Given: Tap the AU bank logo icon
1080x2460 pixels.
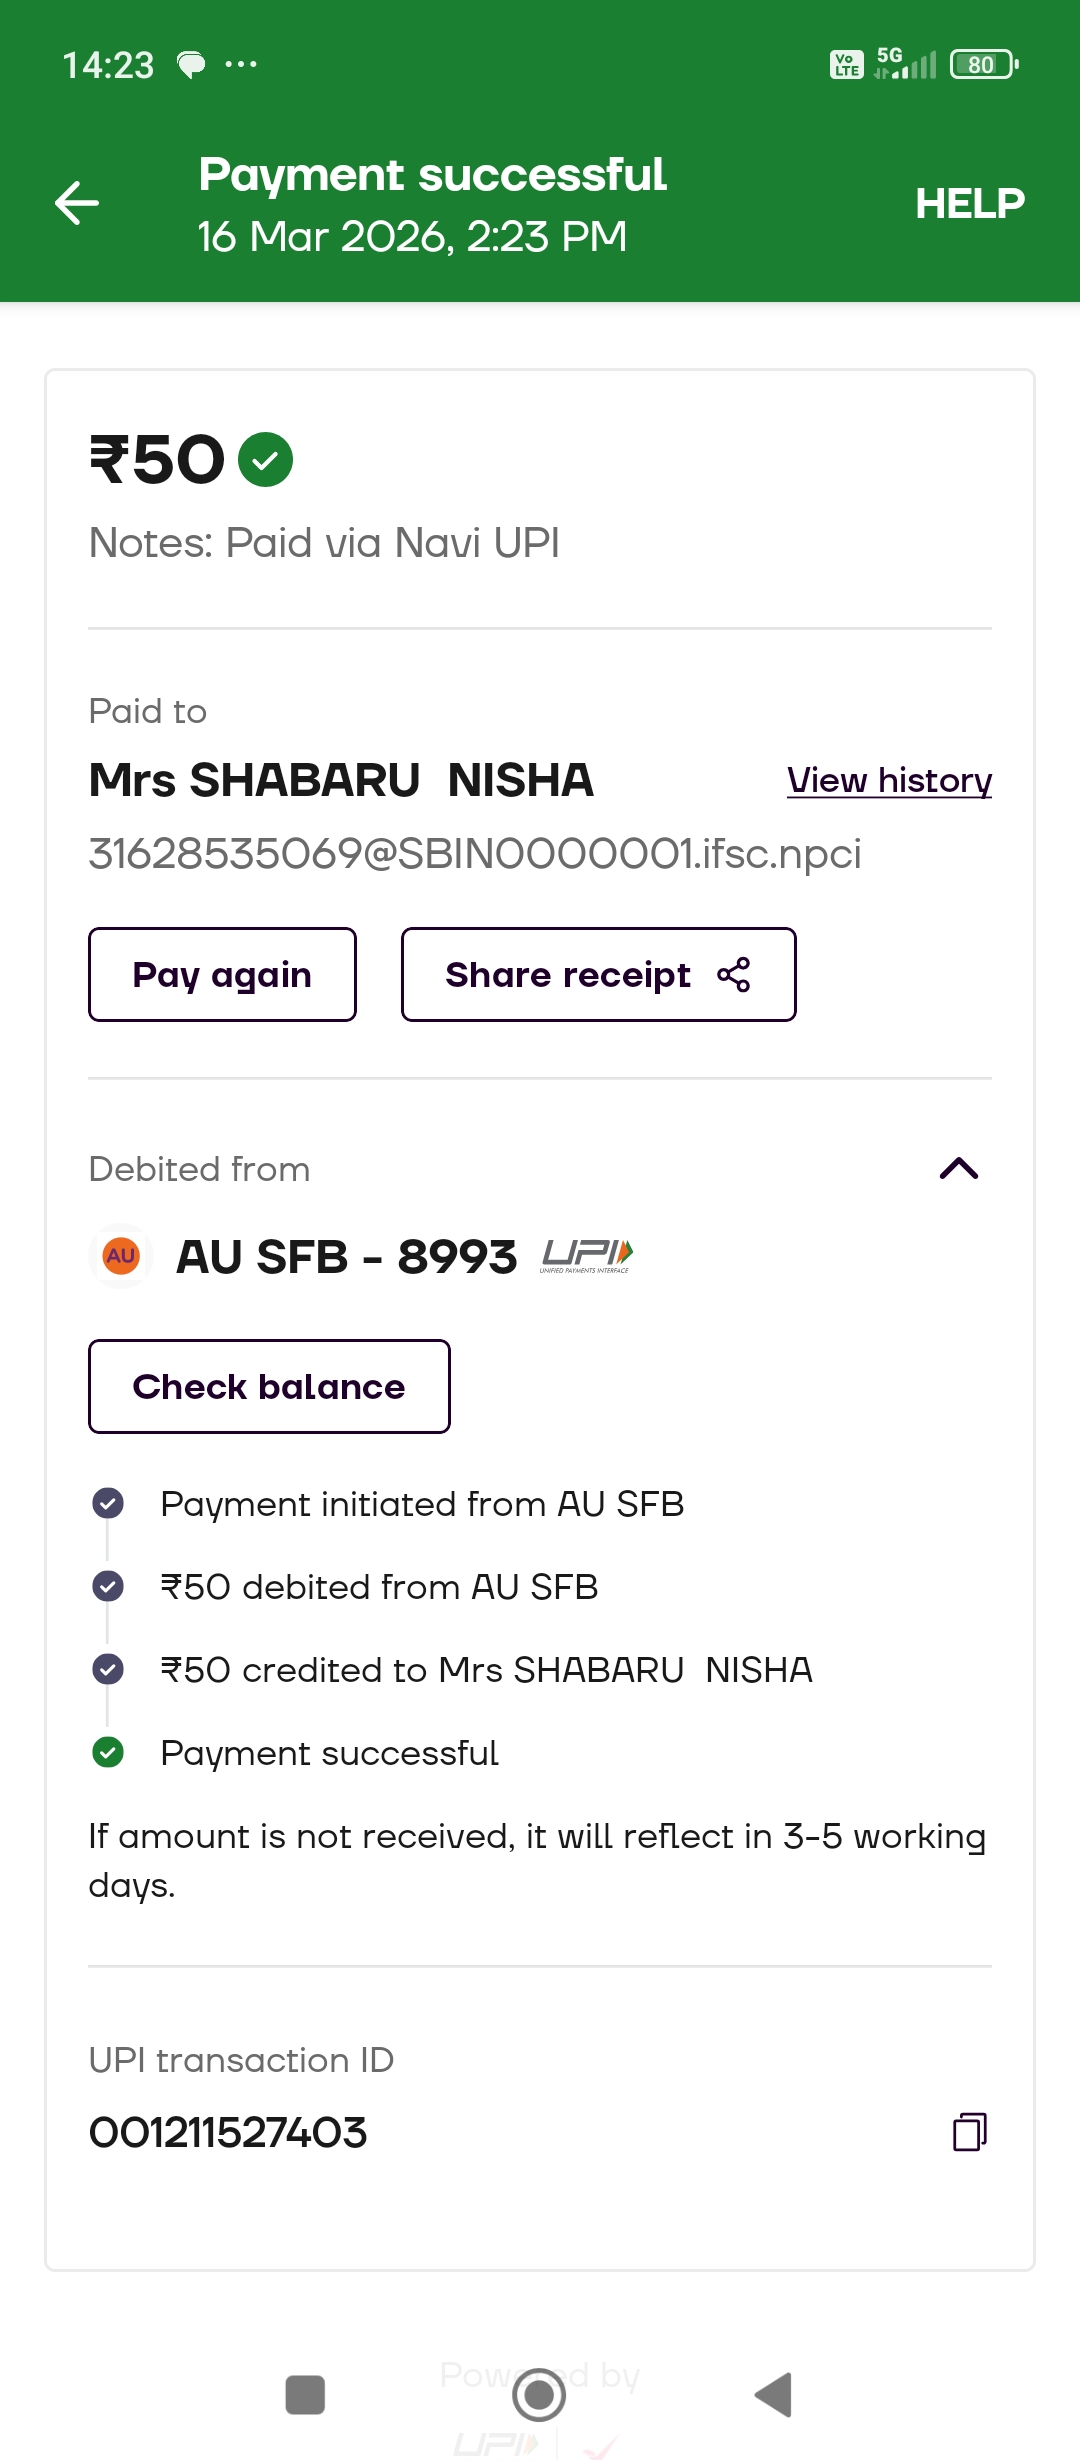Looking at the screenshot, I should point(121,1256).
